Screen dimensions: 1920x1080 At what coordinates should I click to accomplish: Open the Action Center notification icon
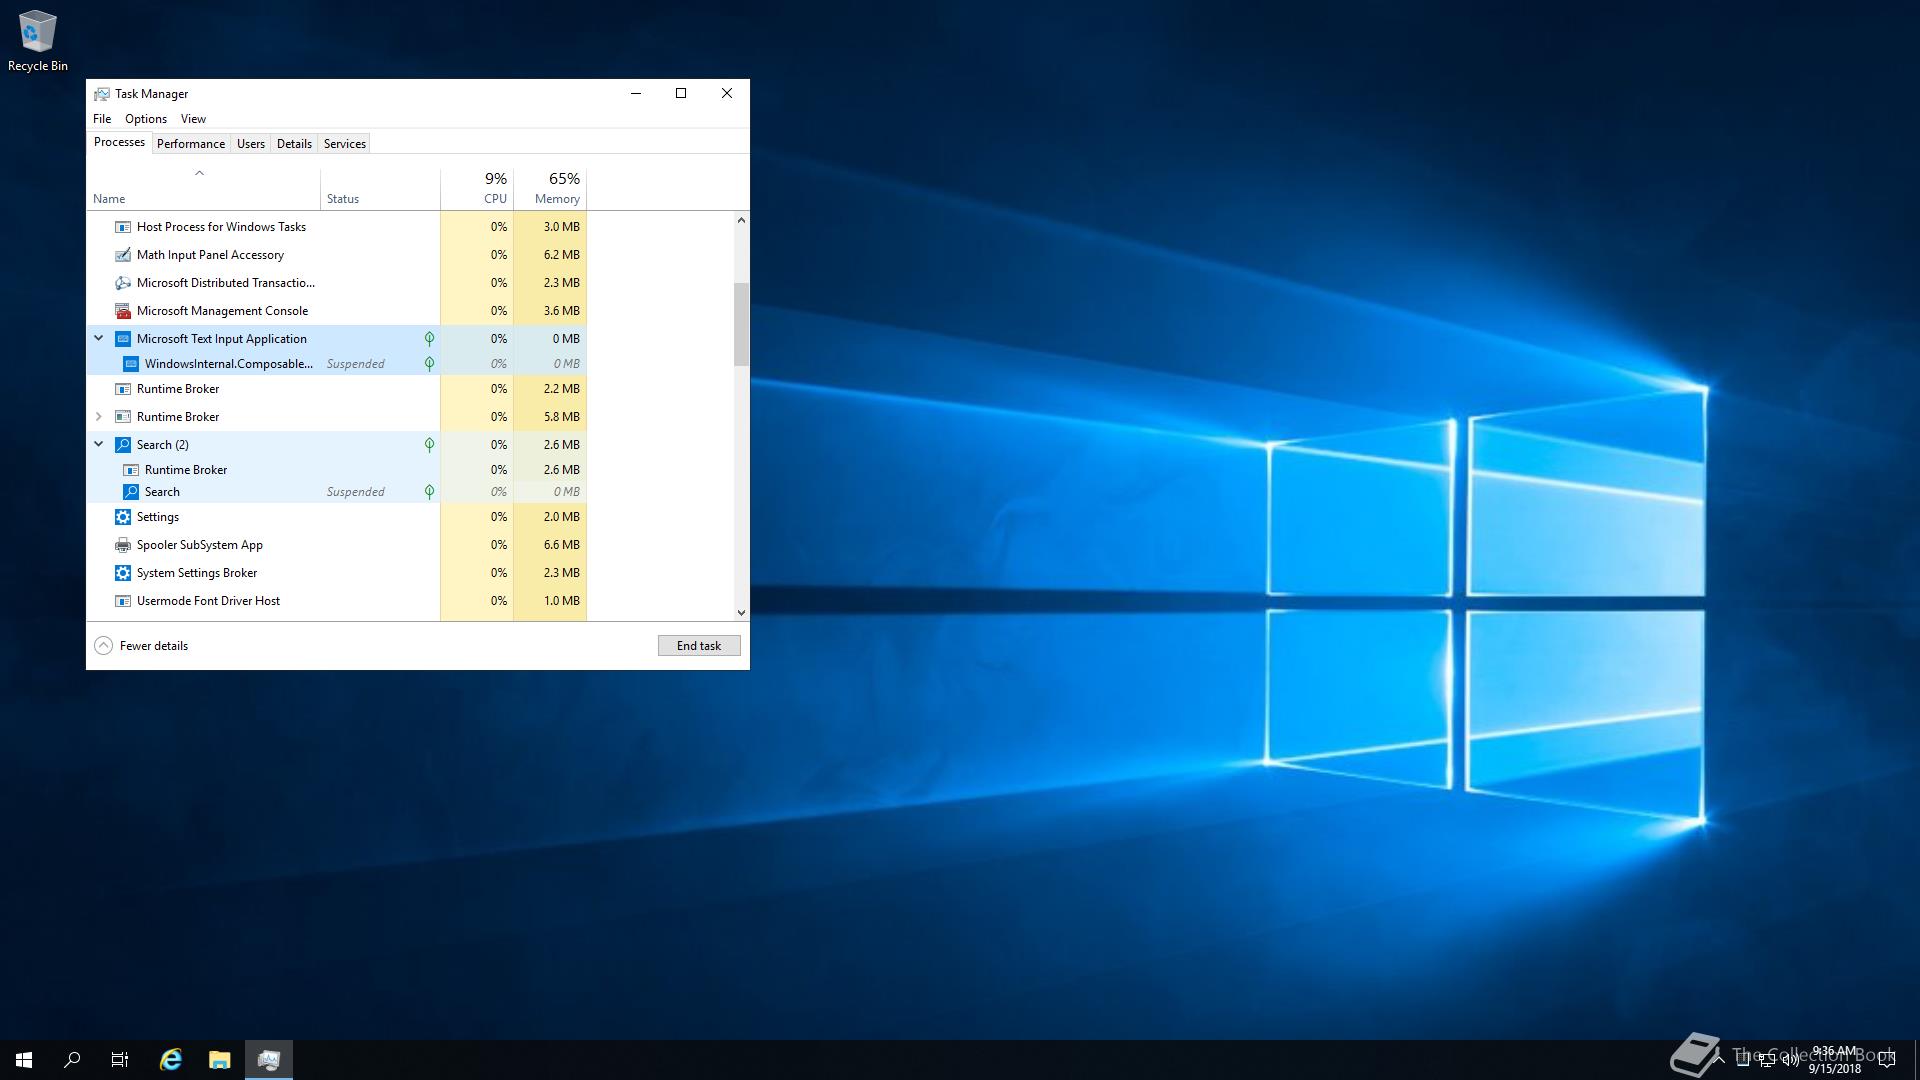tap(1887, 1060)
